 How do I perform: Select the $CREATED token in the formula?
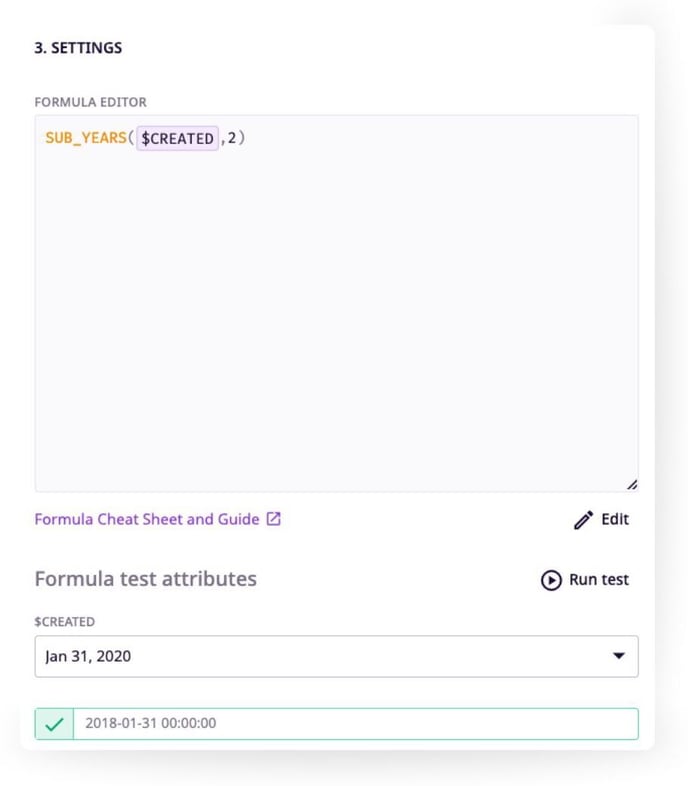(x=177, y=138)
